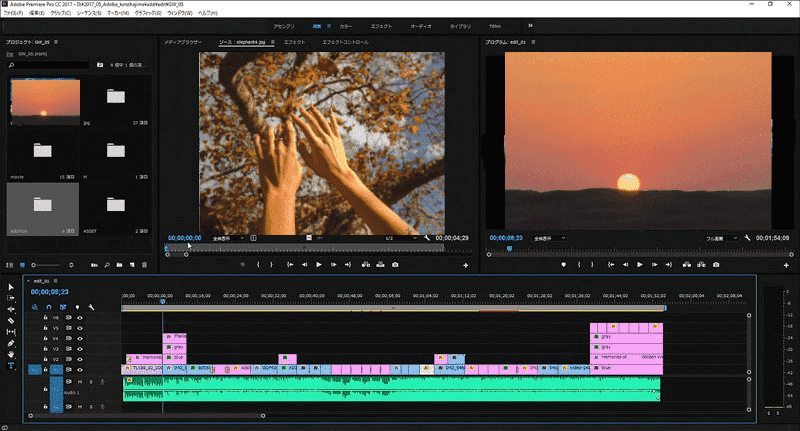The width and height of the screenshot is (800, 431).
Task: Open Program monitor playback resolution dropdown
Action: pyautogui.click(x=720, y=238)
